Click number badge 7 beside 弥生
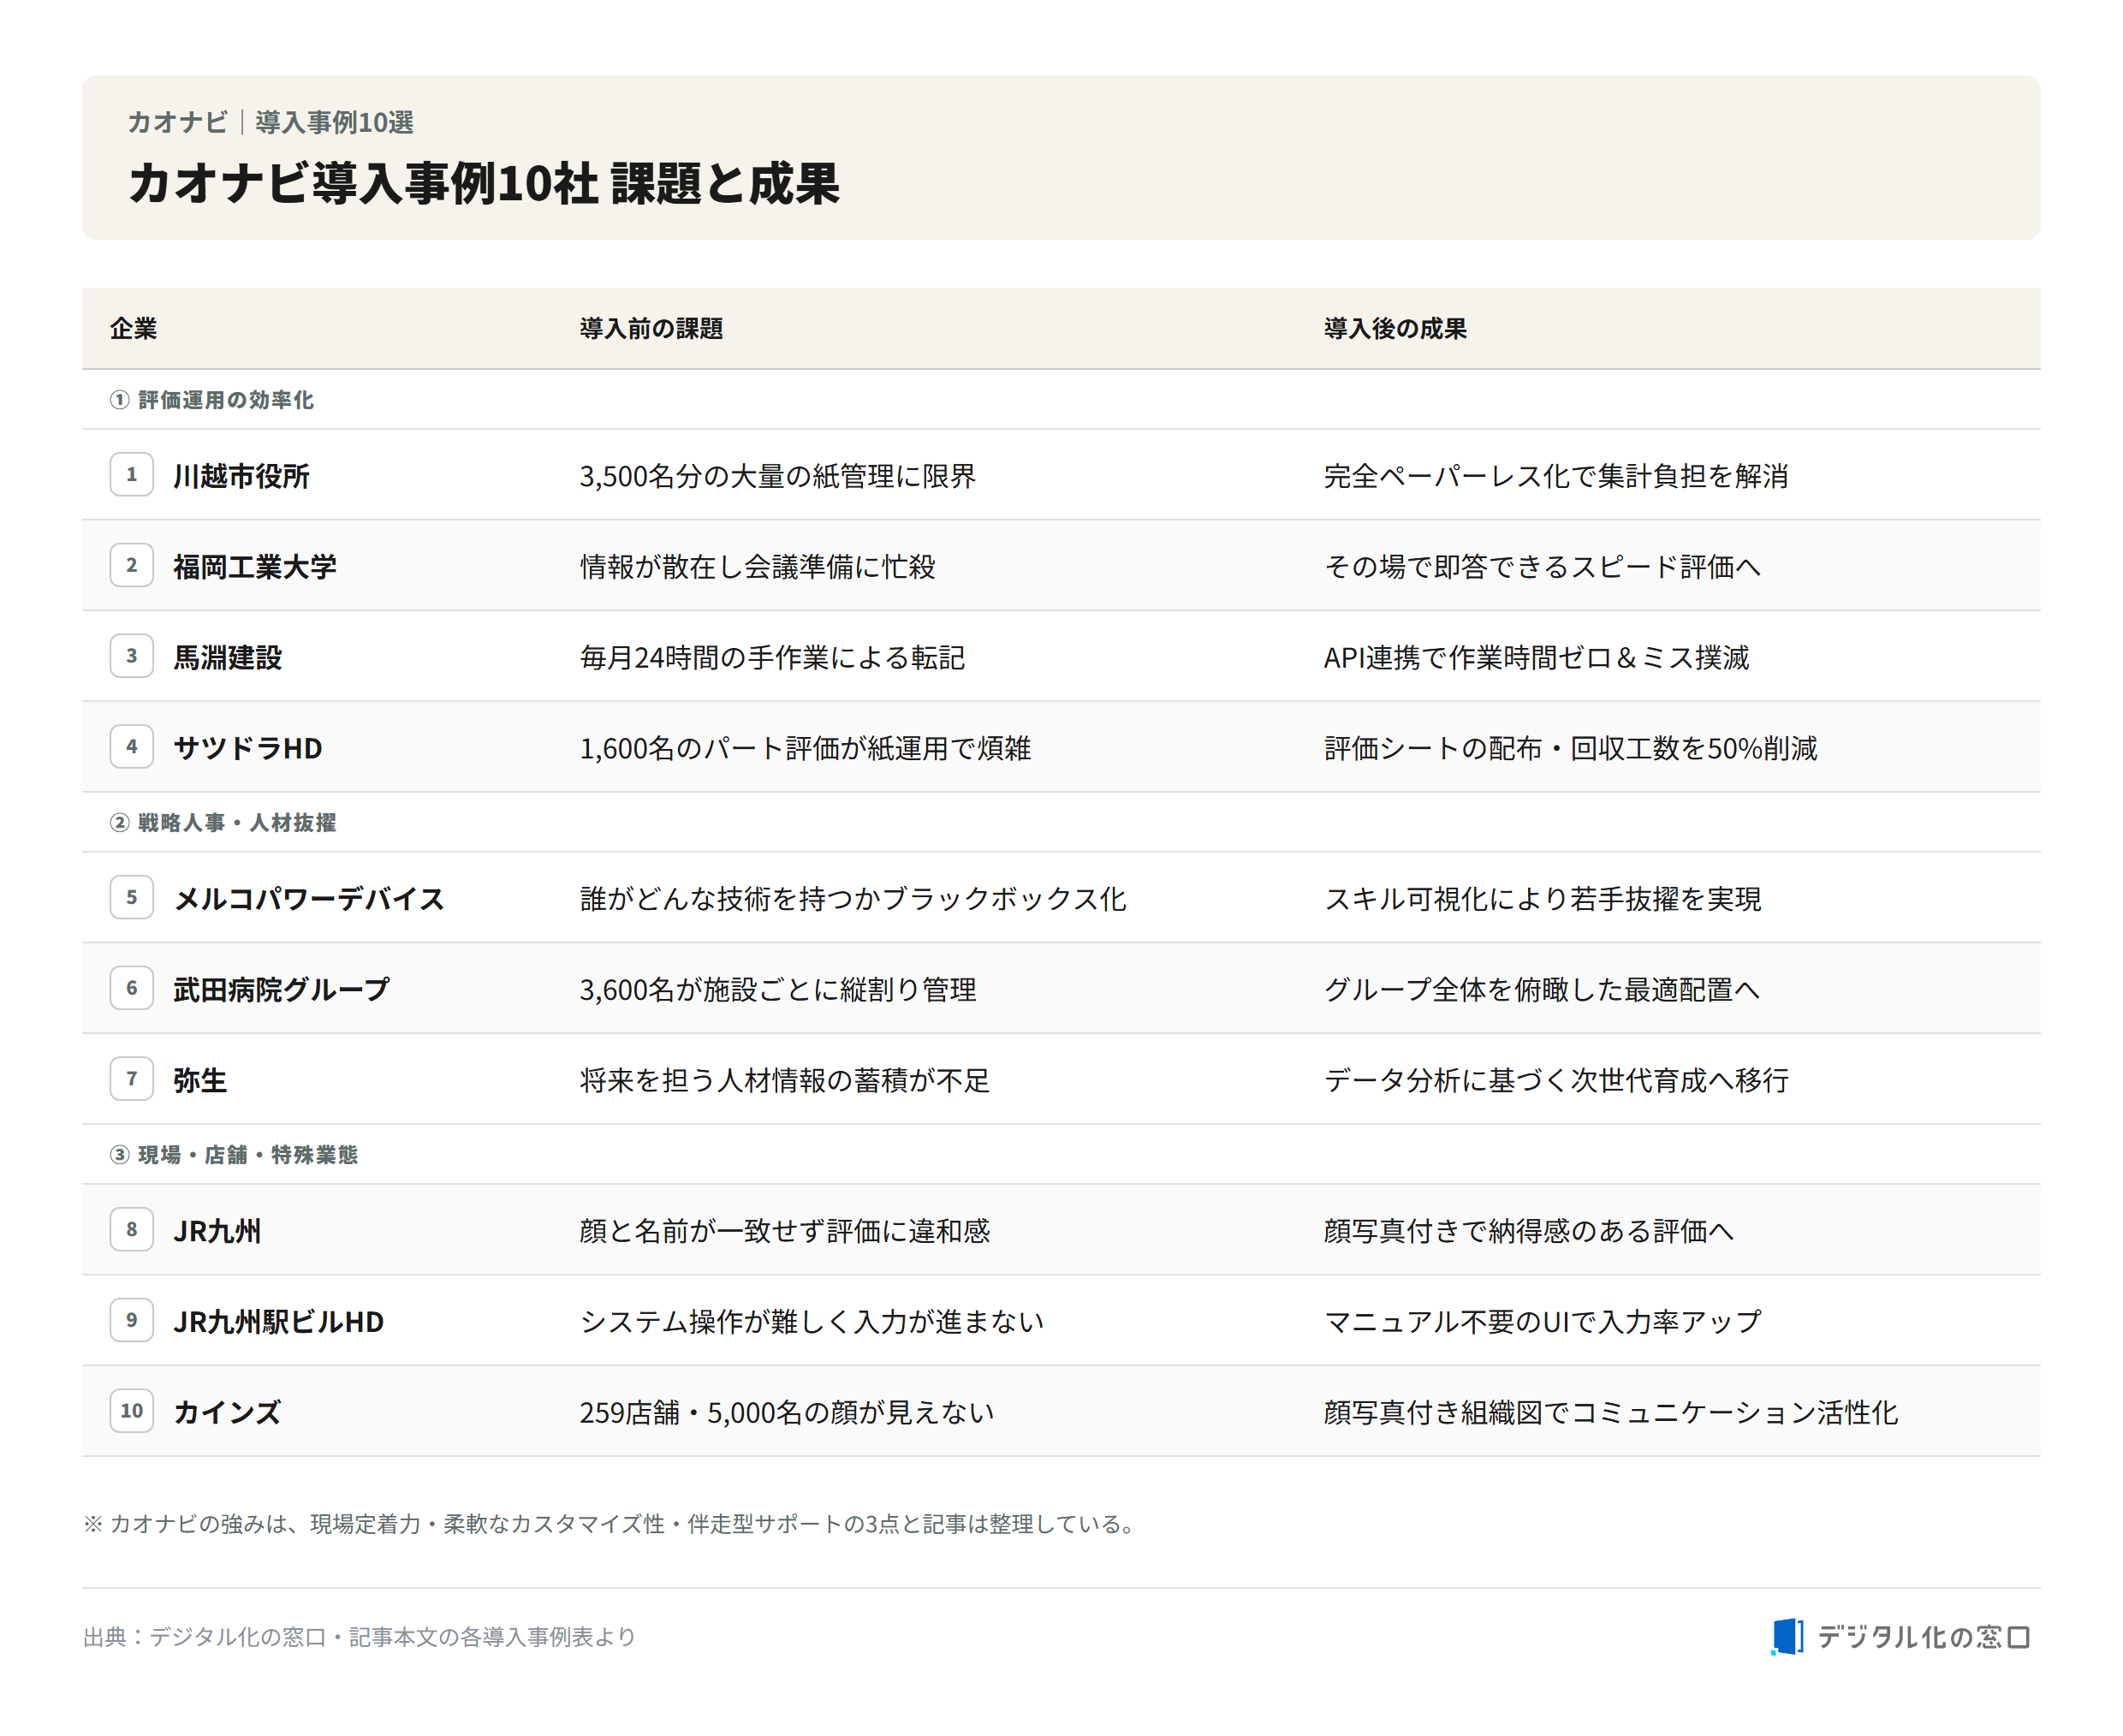 pos(131,1078)
